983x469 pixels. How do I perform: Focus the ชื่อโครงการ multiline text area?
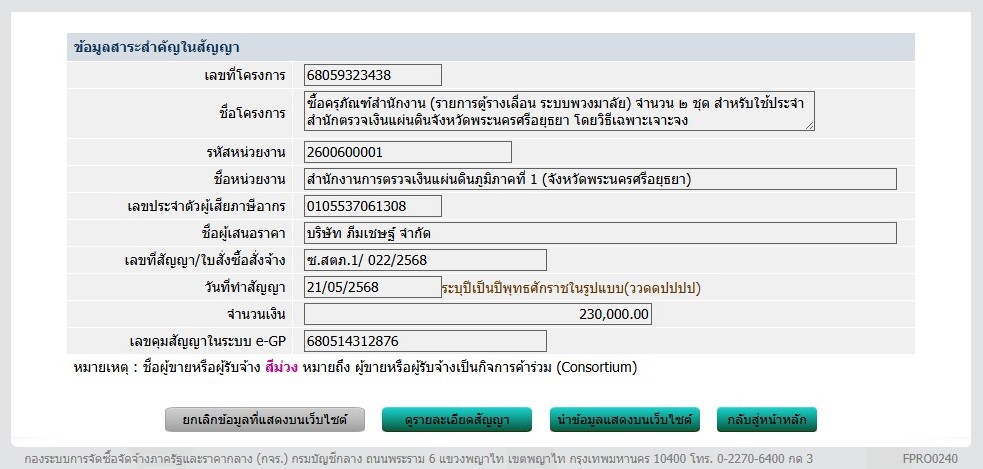[558, 111]
